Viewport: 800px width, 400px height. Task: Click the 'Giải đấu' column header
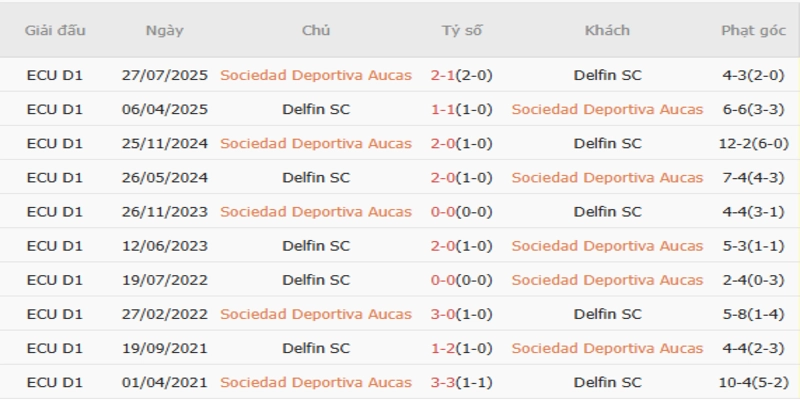(55, 30)
